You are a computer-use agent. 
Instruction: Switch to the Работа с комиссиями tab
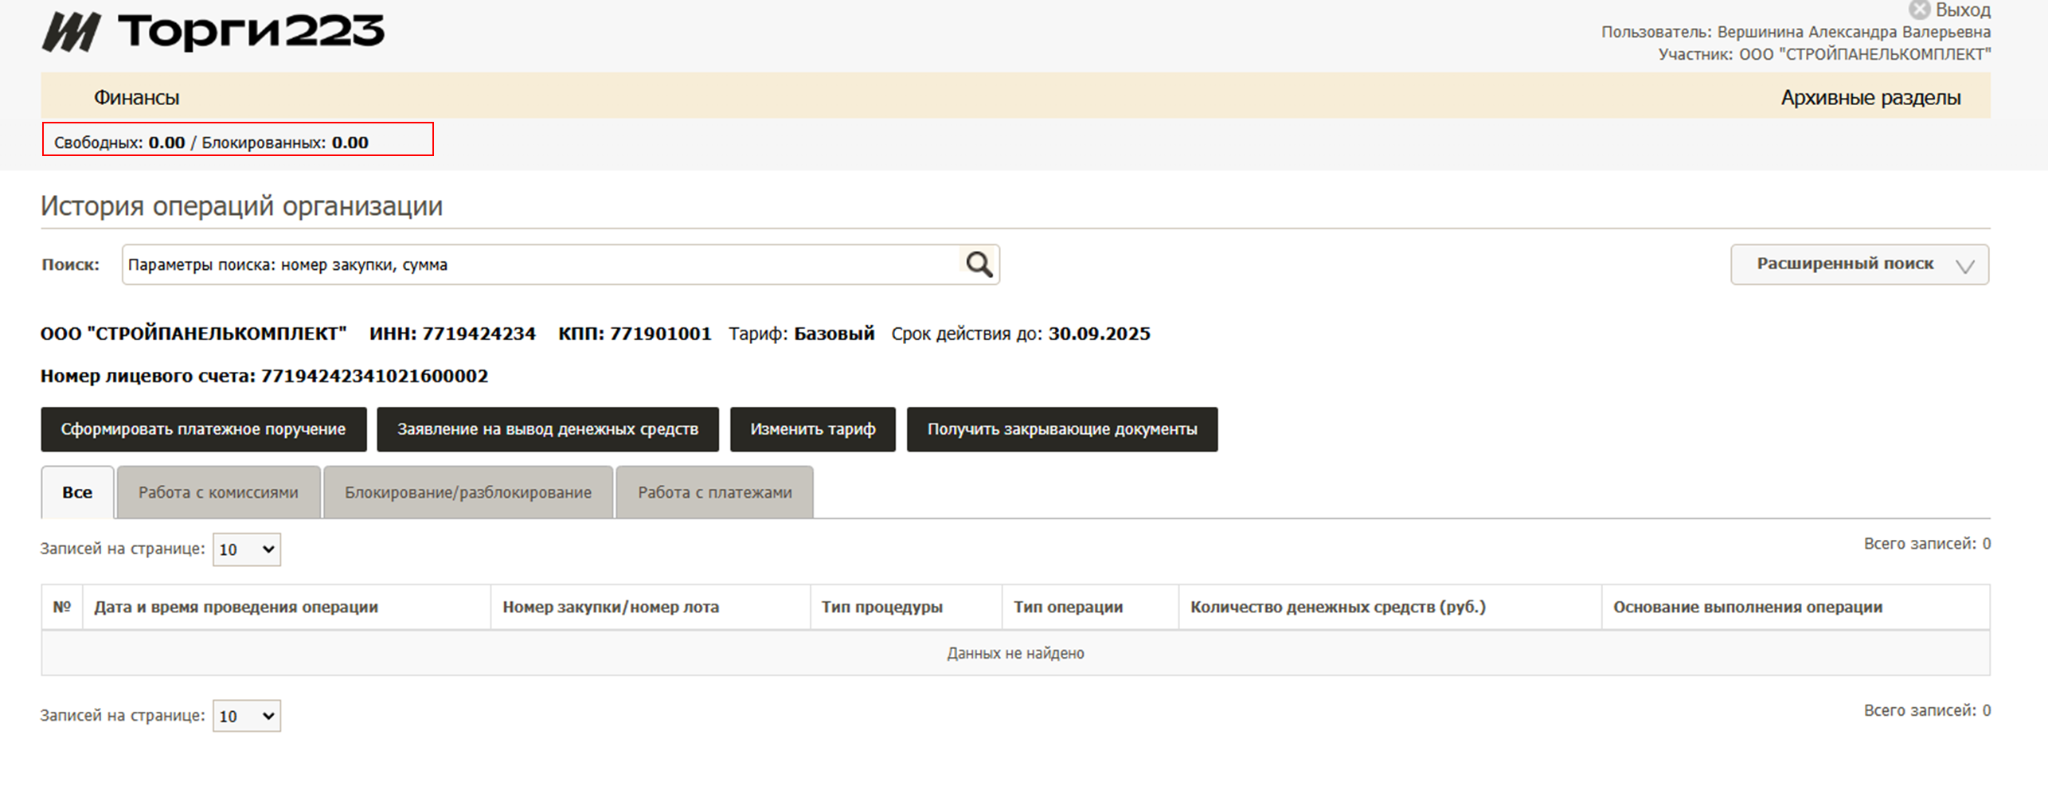pos(218,492)
